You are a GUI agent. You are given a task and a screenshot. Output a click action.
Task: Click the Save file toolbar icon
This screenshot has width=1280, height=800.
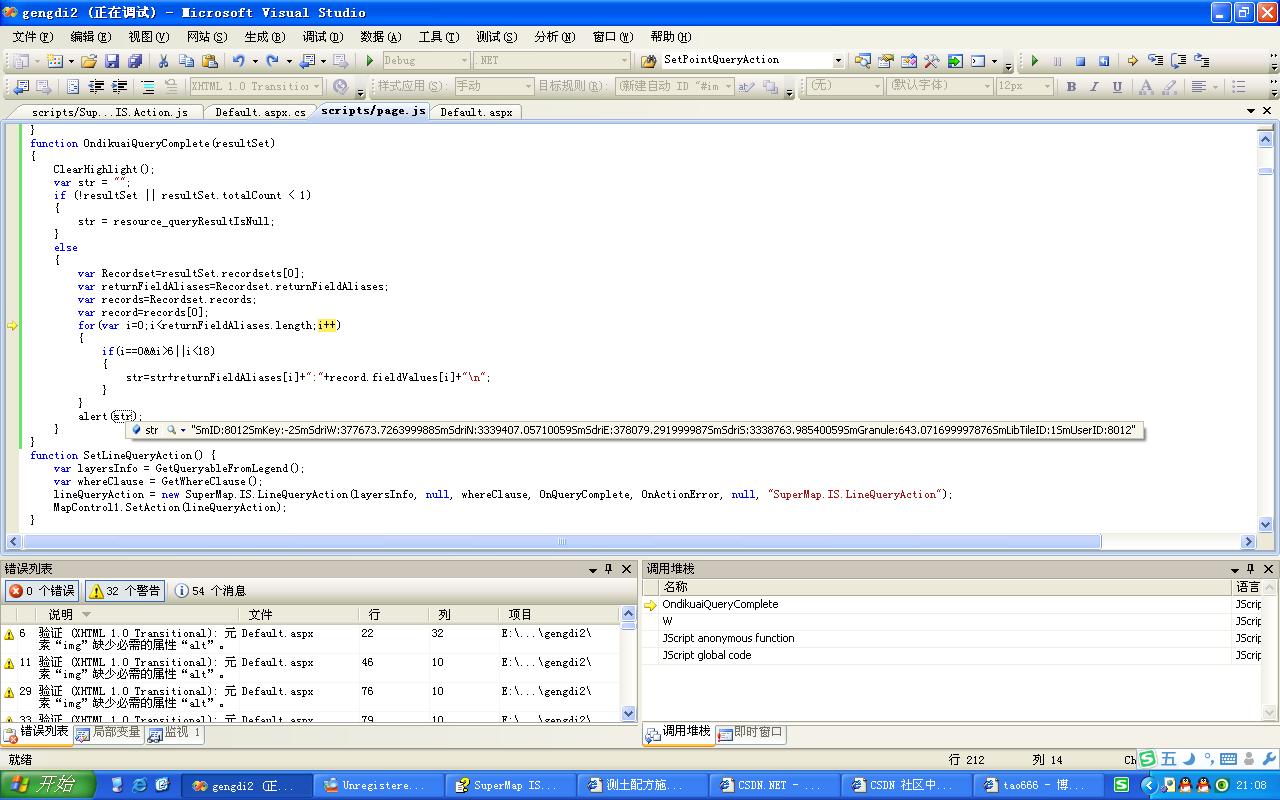(112, 61)
